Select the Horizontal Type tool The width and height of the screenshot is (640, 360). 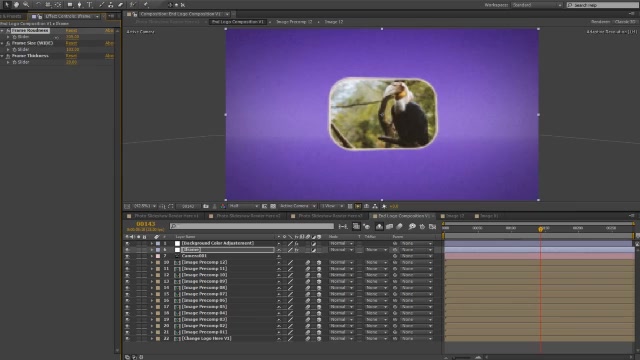click(89, 4)
